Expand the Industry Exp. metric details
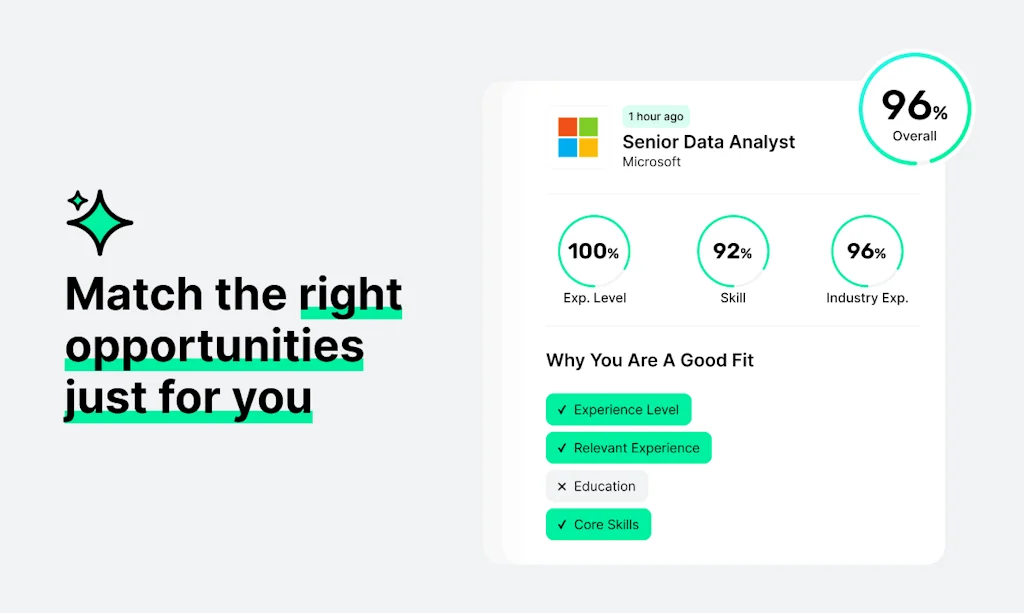 pos(867,251)
